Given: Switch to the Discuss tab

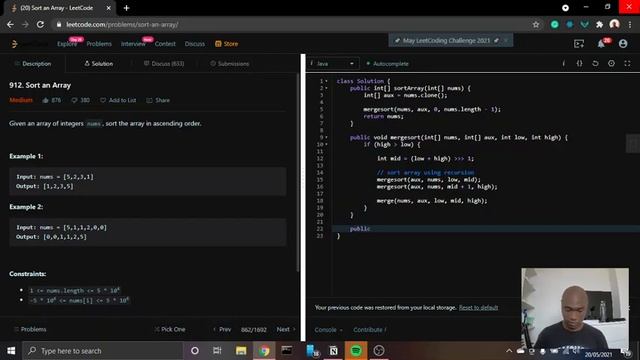Looking at the screenshot, I should [x=164, y=64].
